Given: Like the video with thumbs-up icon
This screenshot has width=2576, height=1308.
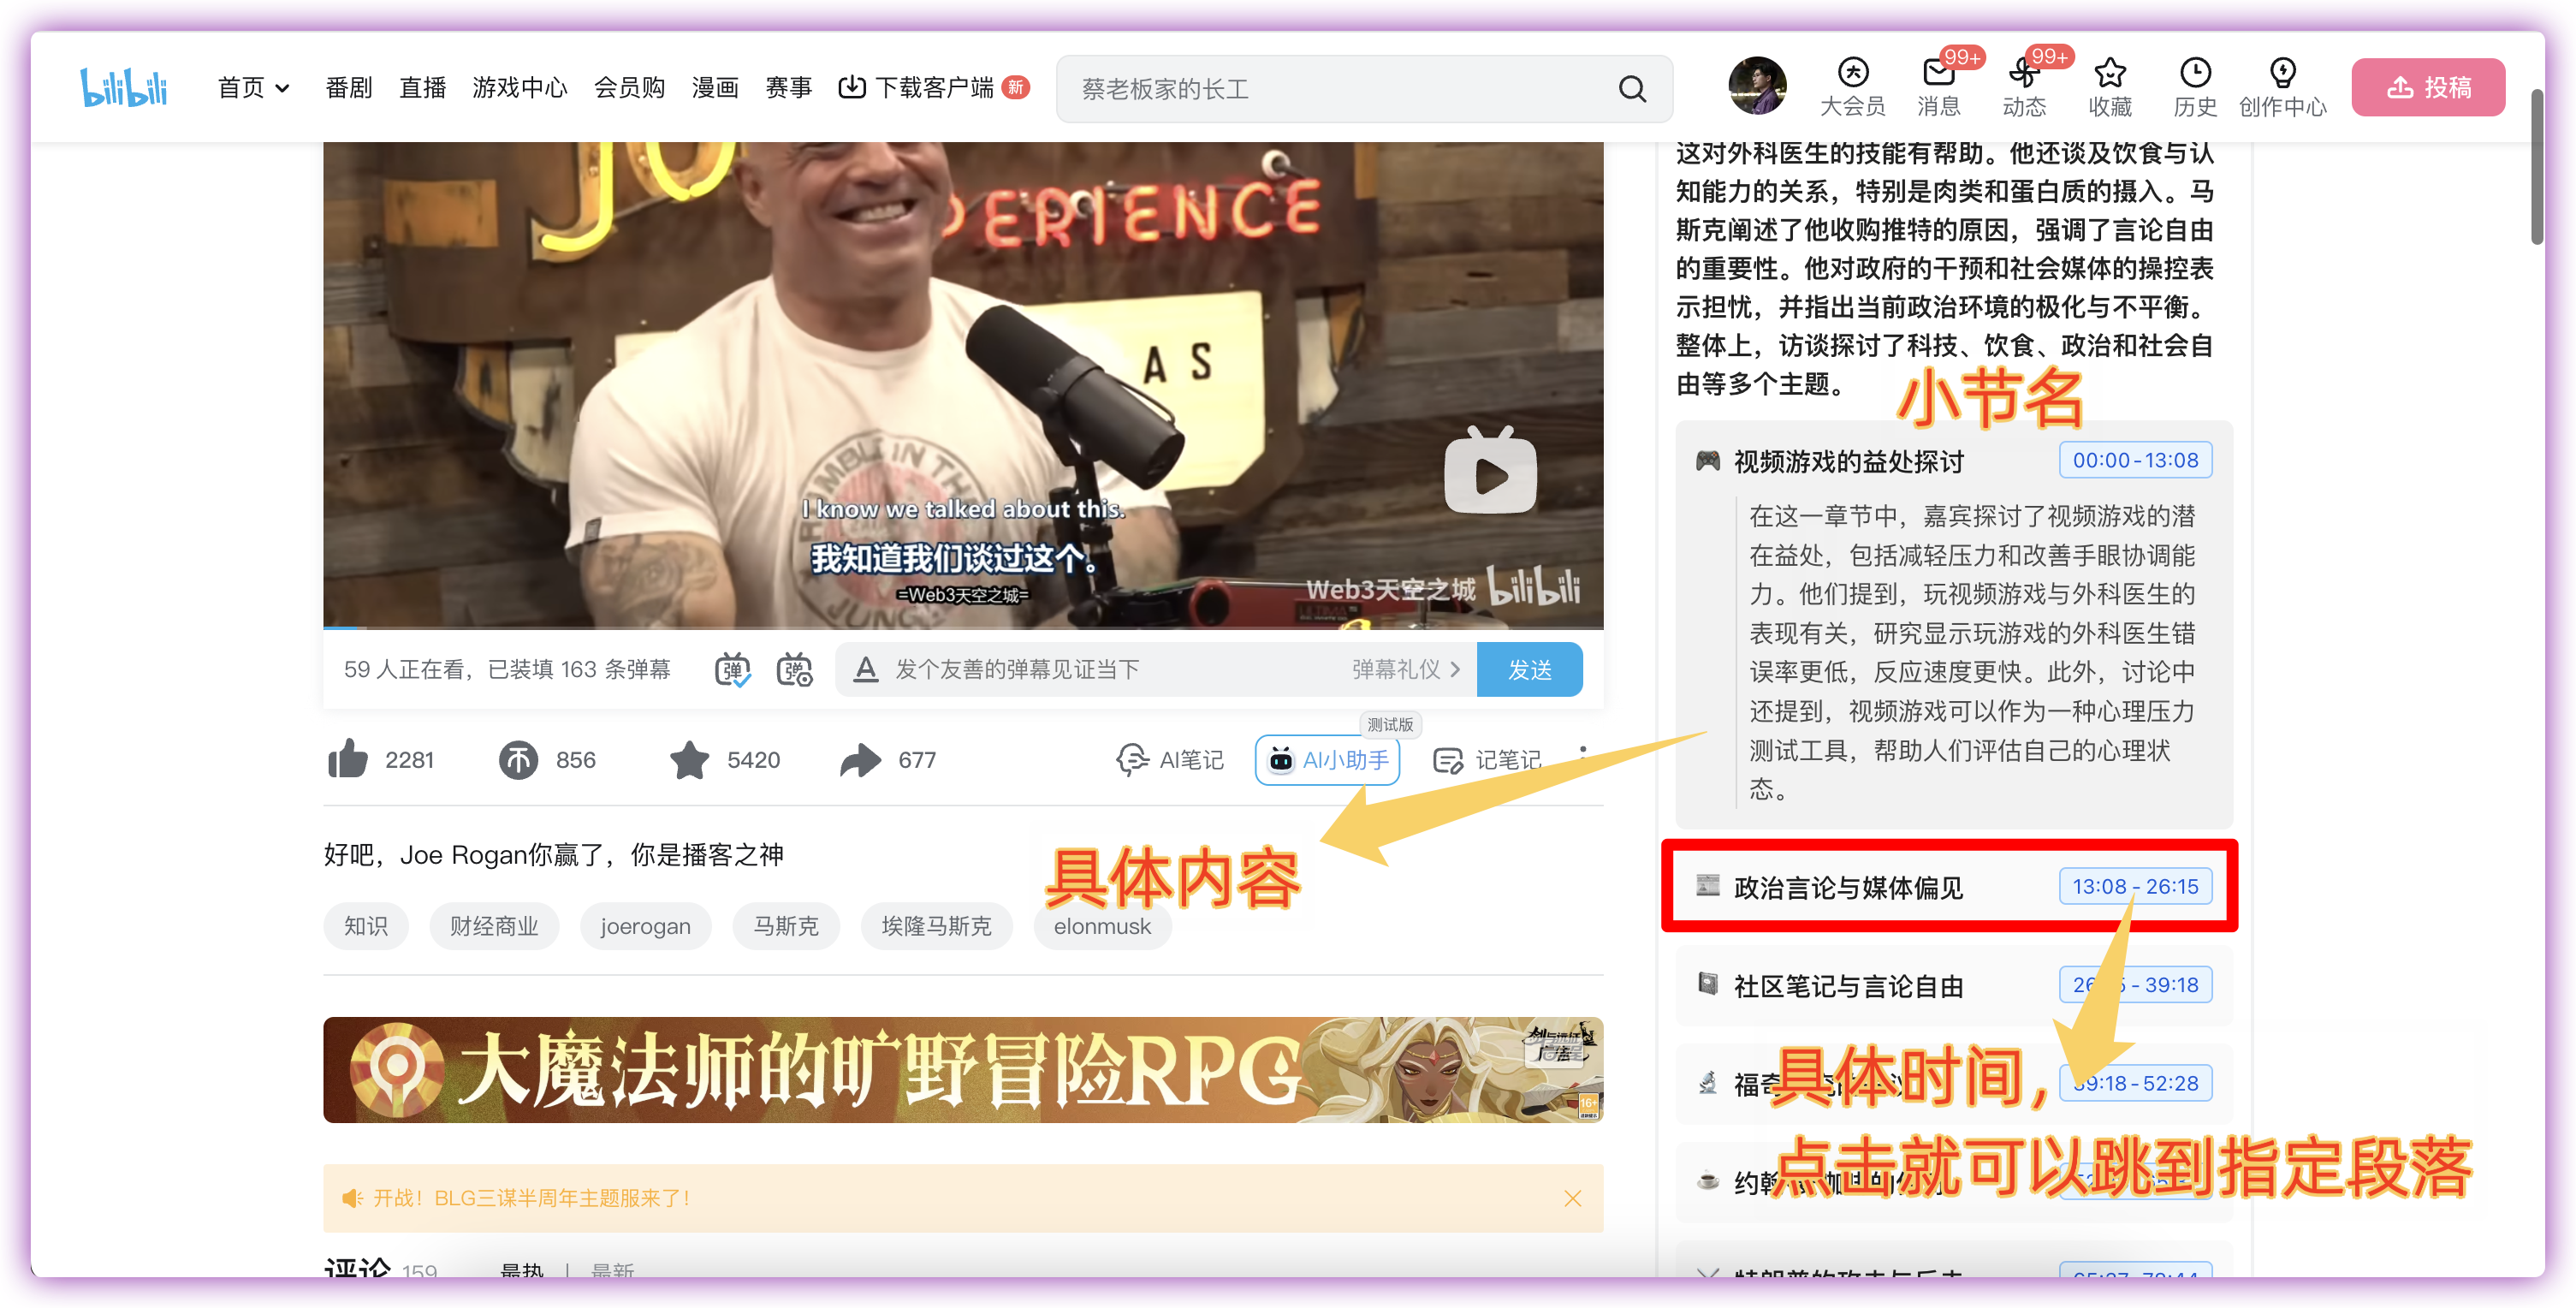Looking at the screenshot, I should point(348,760).
